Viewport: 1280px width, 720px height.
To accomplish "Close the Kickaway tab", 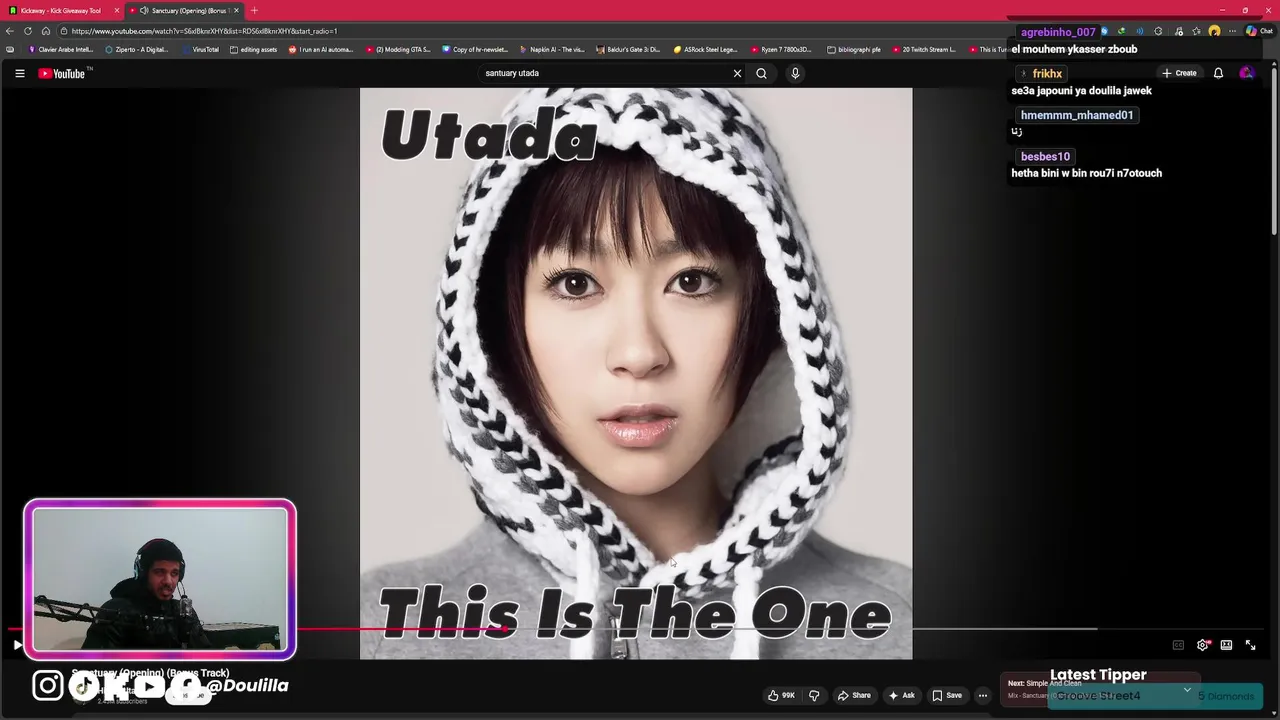I will [117, 10].
